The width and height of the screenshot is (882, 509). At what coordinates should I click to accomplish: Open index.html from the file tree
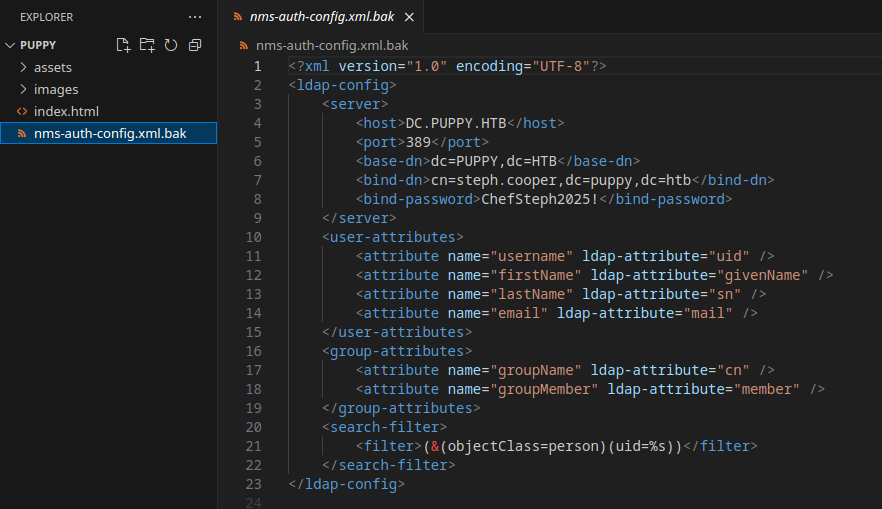[x=66, y=111]
